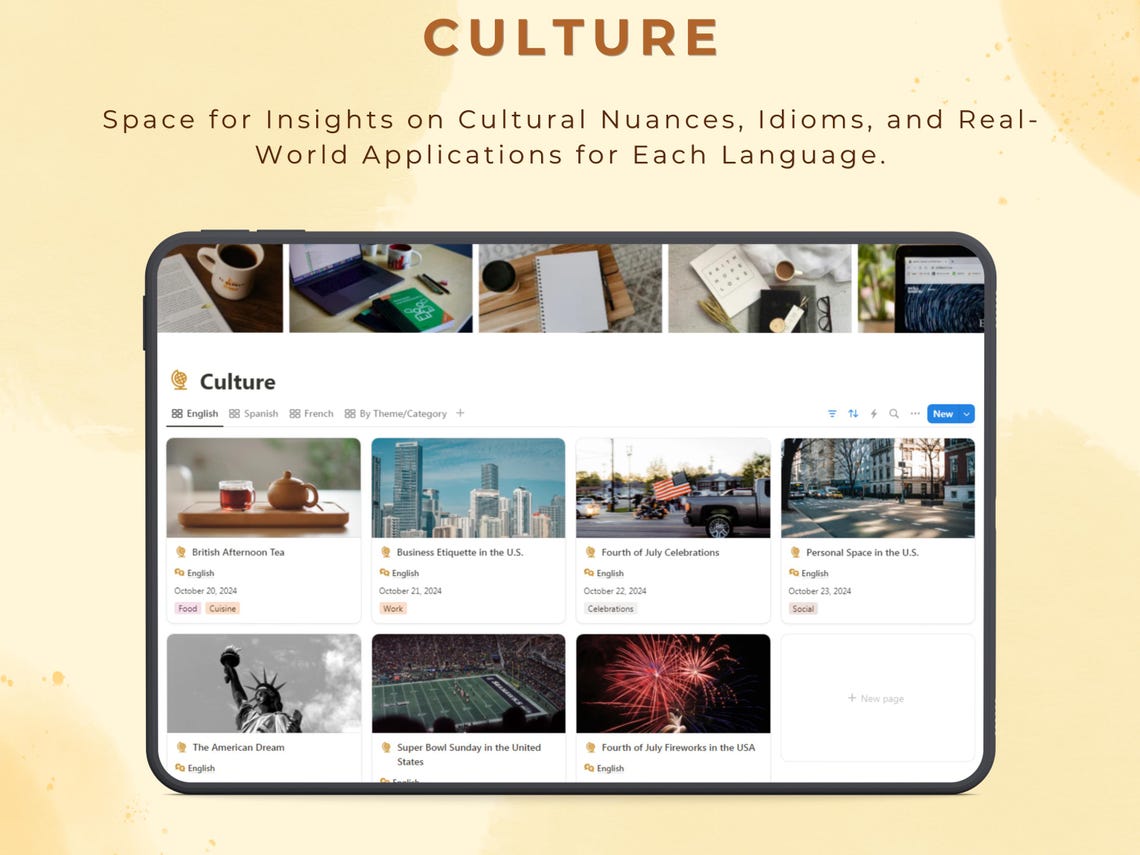Open the Personal Space street image
The width and height of the screenshot is (1140, 855).
click(878, 488)
